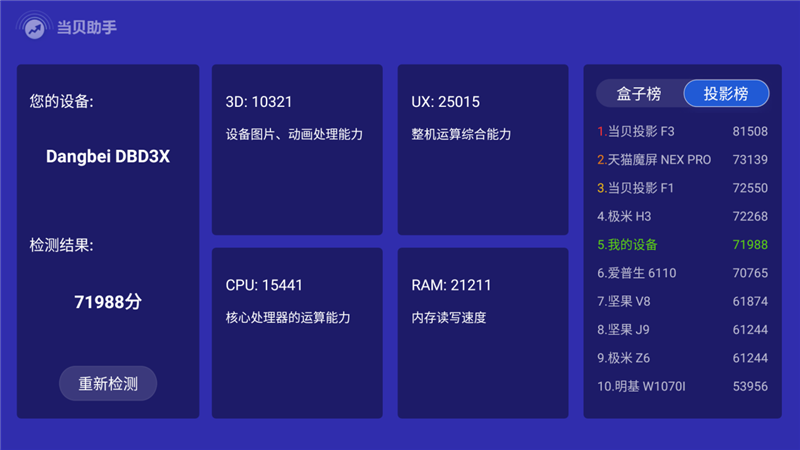Click the total score 71988分
This screenshot has width=800, height=450.
108,302
